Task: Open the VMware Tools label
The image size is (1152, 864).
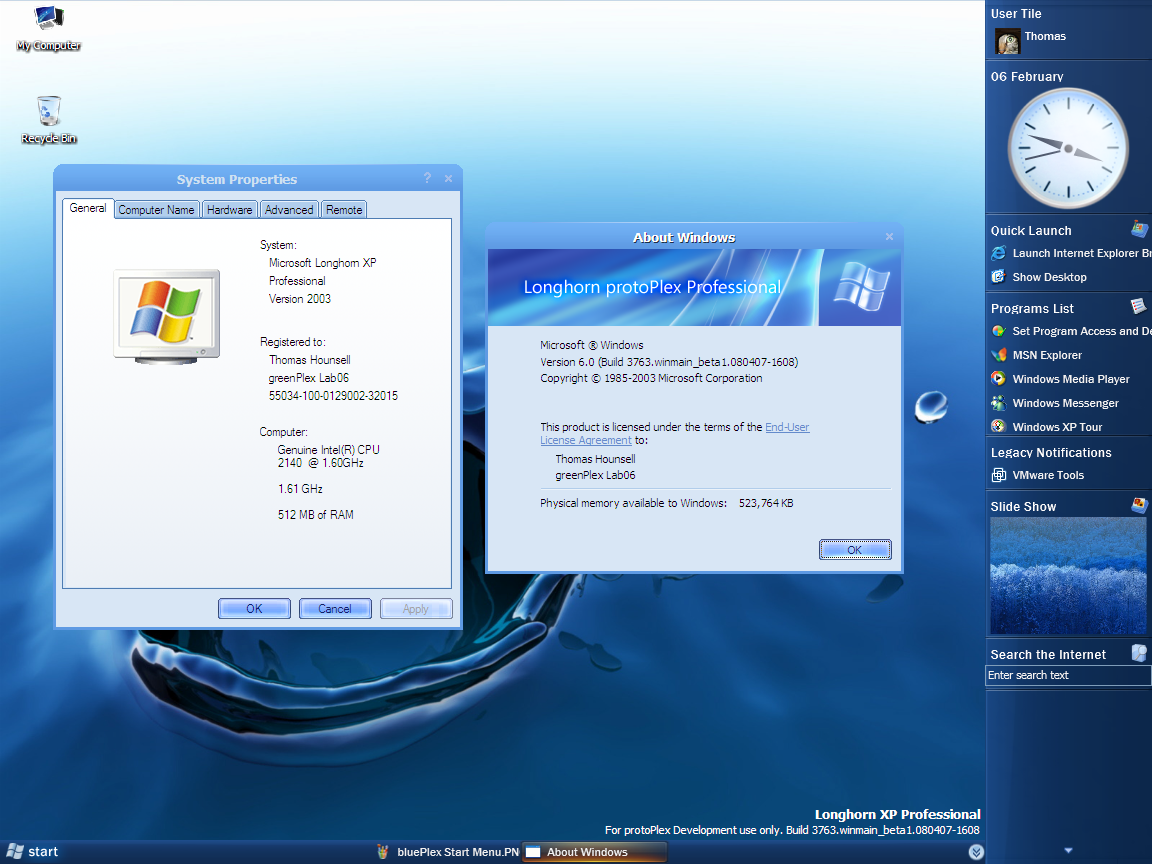Action: click(x=1048, y=475)
